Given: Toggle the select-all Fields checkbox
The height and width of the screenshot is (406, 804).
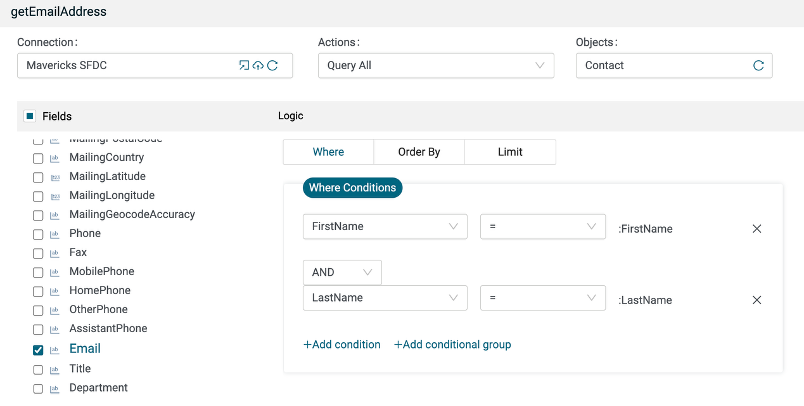Looking at the screenshot, I should 29,116.
